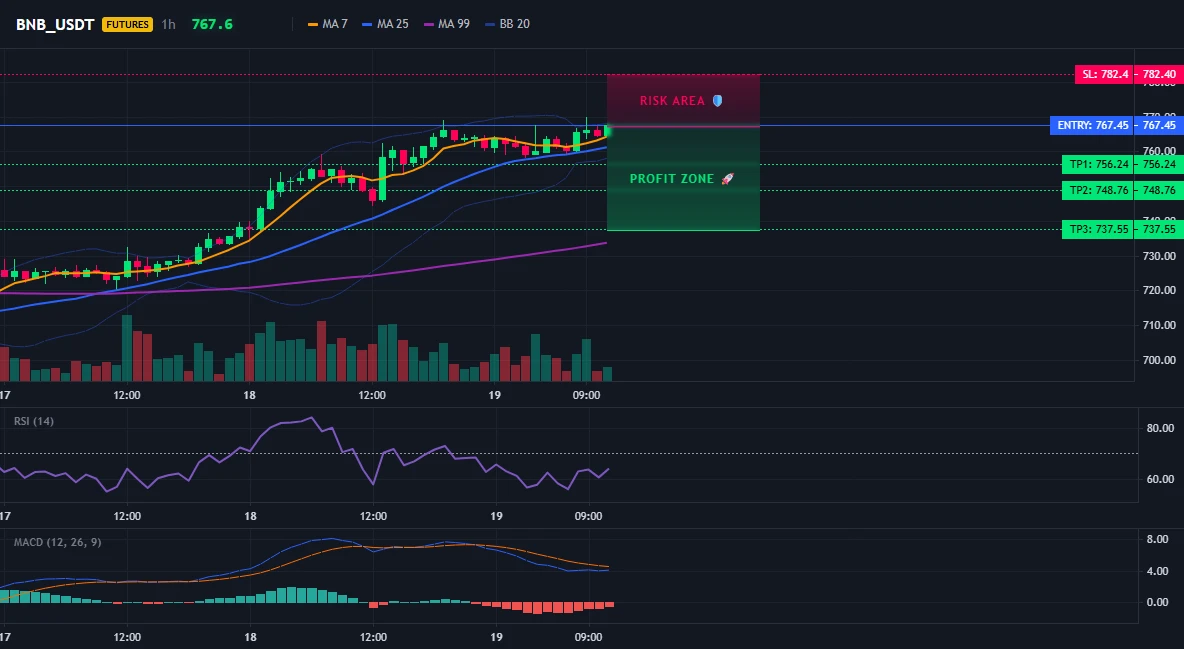Click the 18 date label on the main chart time axis
This screenshot has width=1184, height=649.
tap(249, 395)
